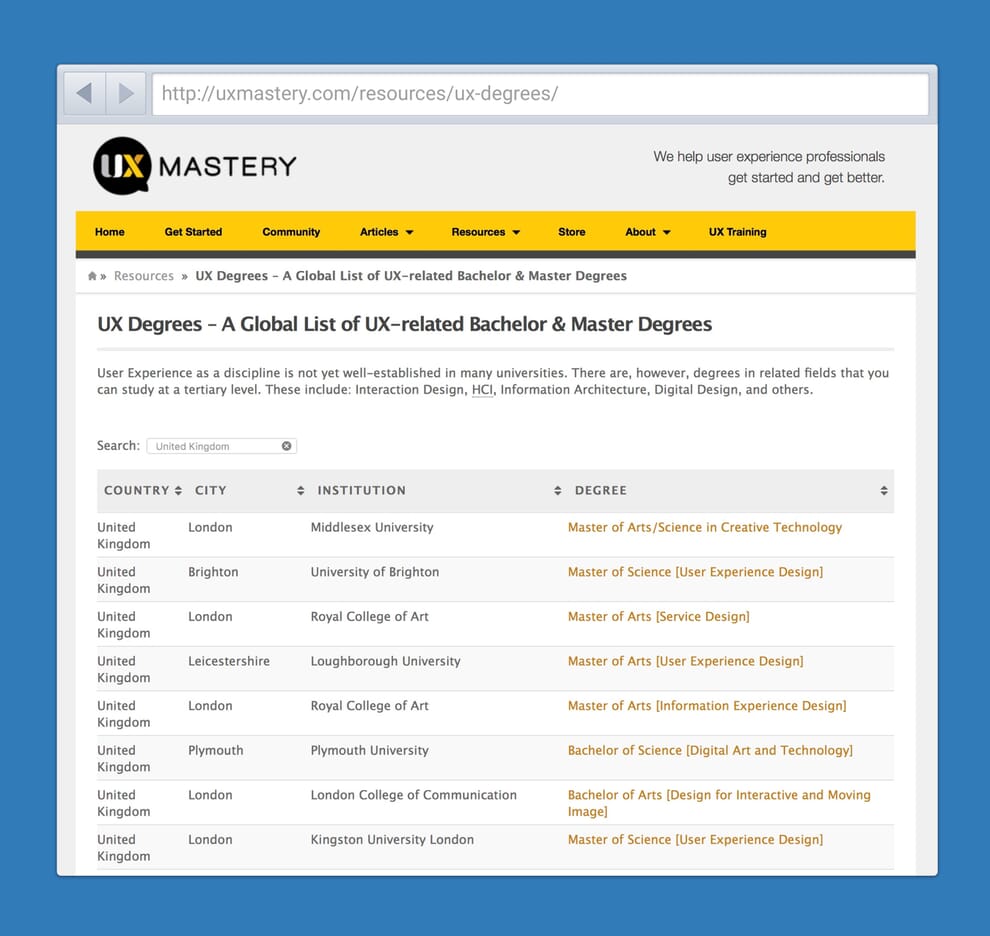Go to the Community menu item
The image size is (990, 936).
pyautogui.click(x=291, y=232)
